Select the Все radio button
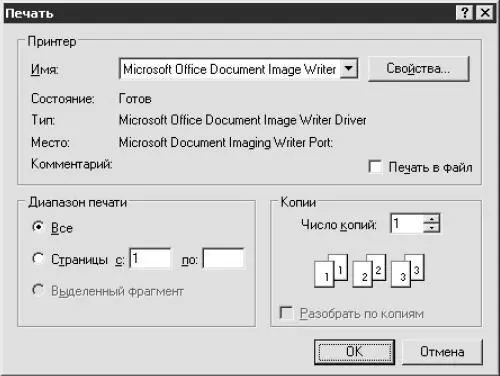This screenshot has width=500, height=376. pos(38,227)
